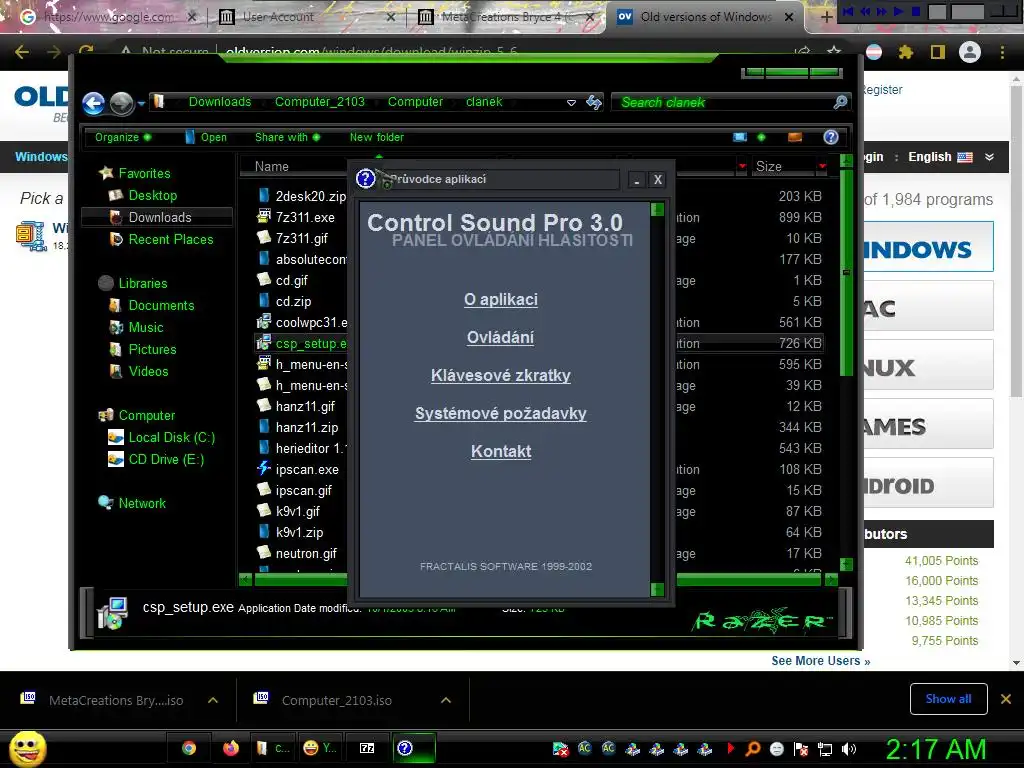Open the Chrome profile avatar icon
The height and width of the screenshot is (768, 1024).
(970, 52)
